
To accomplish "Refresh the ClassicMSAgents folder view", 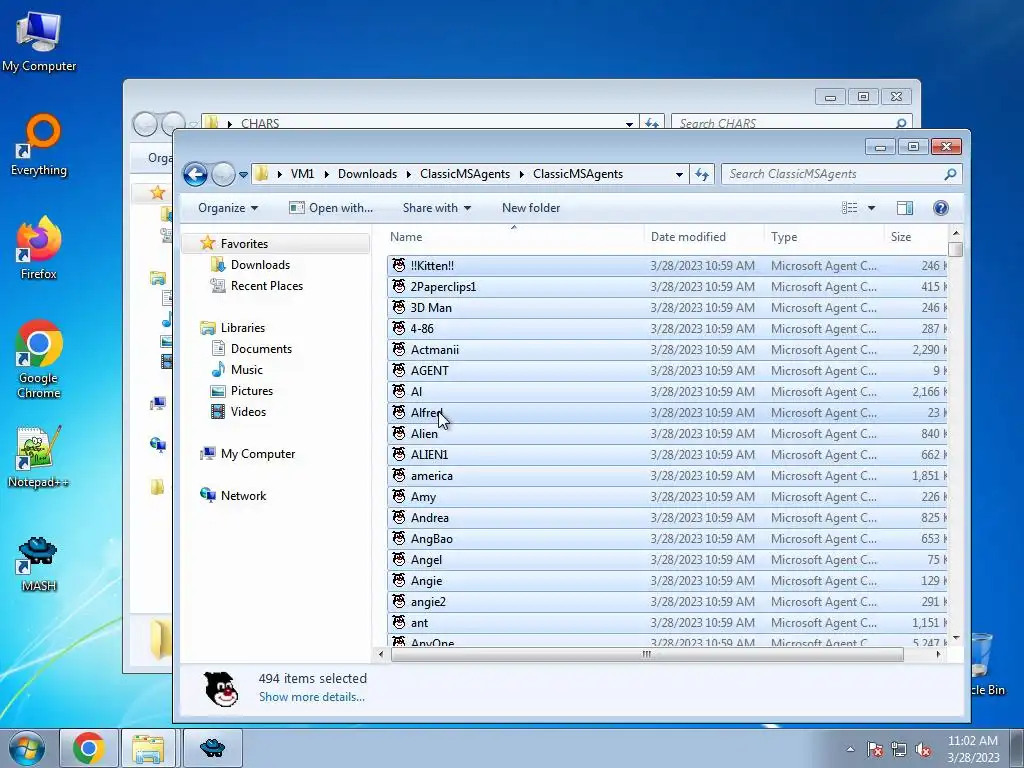I will click(x=702, y=174).
